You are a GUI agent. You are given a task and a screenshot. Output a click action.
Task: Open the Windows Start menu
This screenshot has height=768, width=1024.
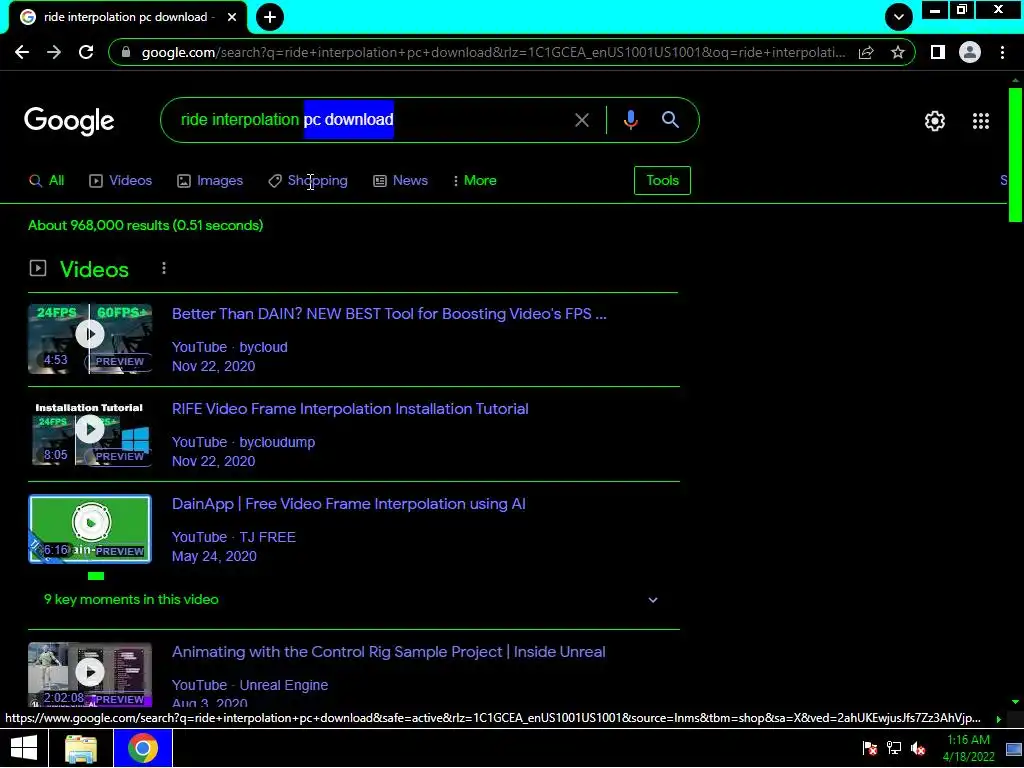point(24,748)
